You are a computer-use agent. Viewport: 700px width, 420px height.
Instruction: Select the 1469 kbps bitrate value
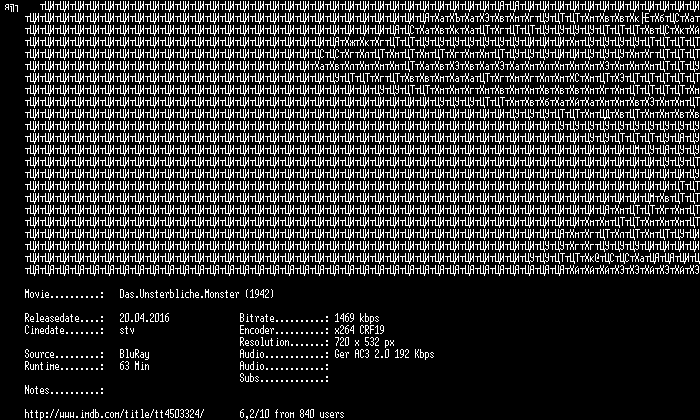click(357, 318)
